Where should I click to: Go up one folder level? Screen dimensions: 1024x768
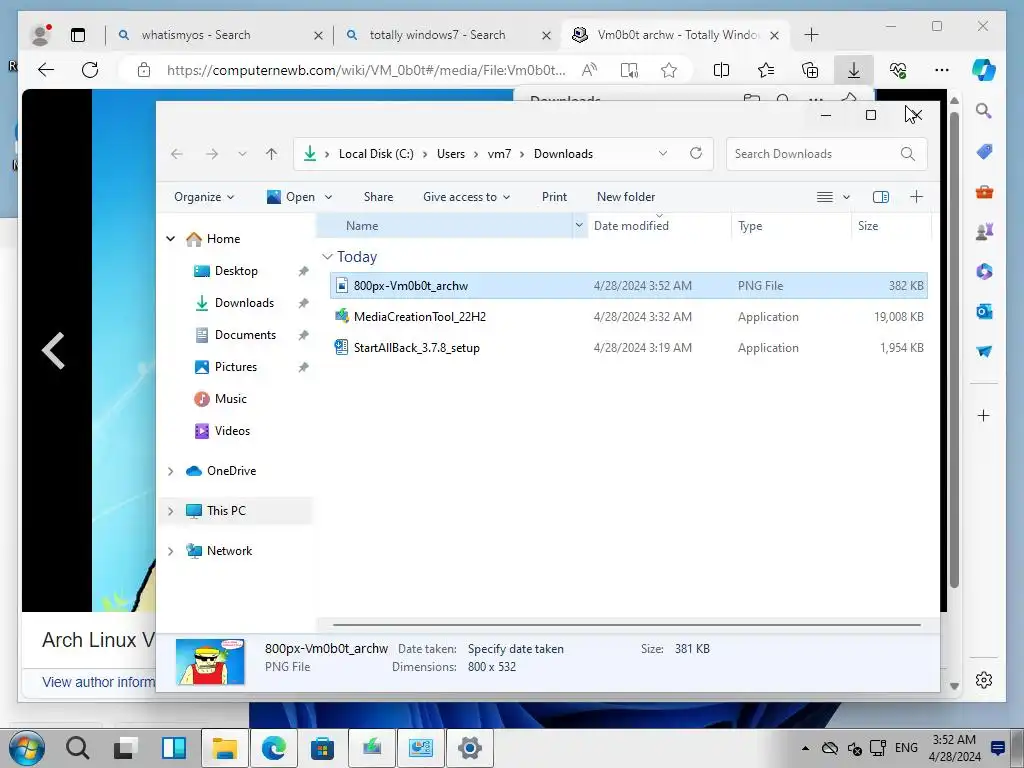click(272, 154)
